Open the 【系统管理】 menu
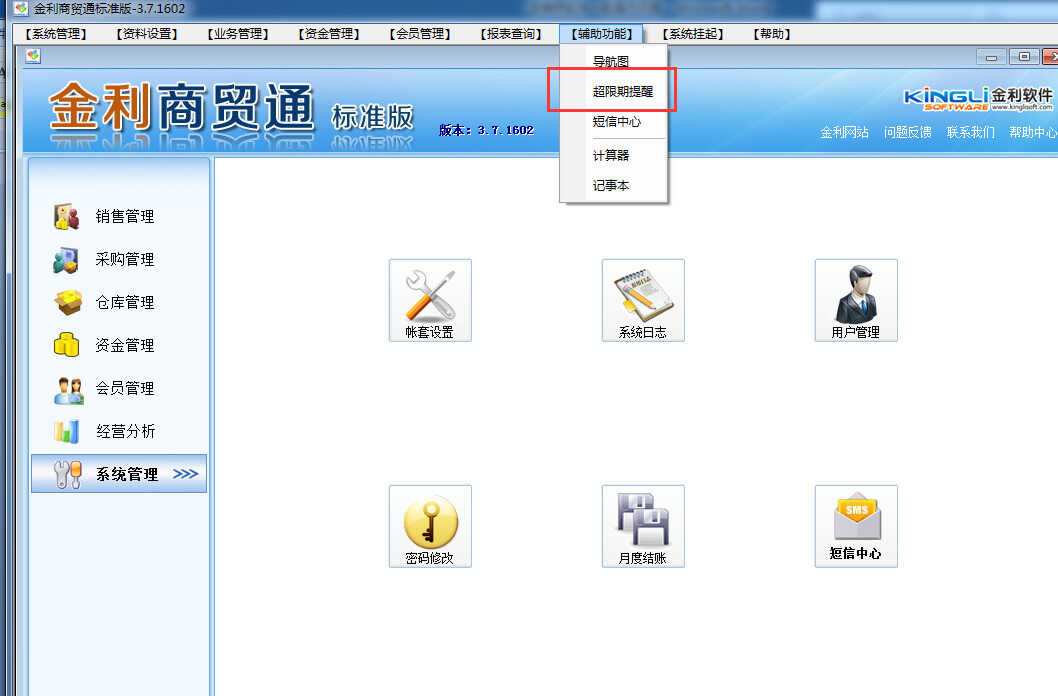The width and height of the screenshot is (1058, 696). click(x=56, y=34)
